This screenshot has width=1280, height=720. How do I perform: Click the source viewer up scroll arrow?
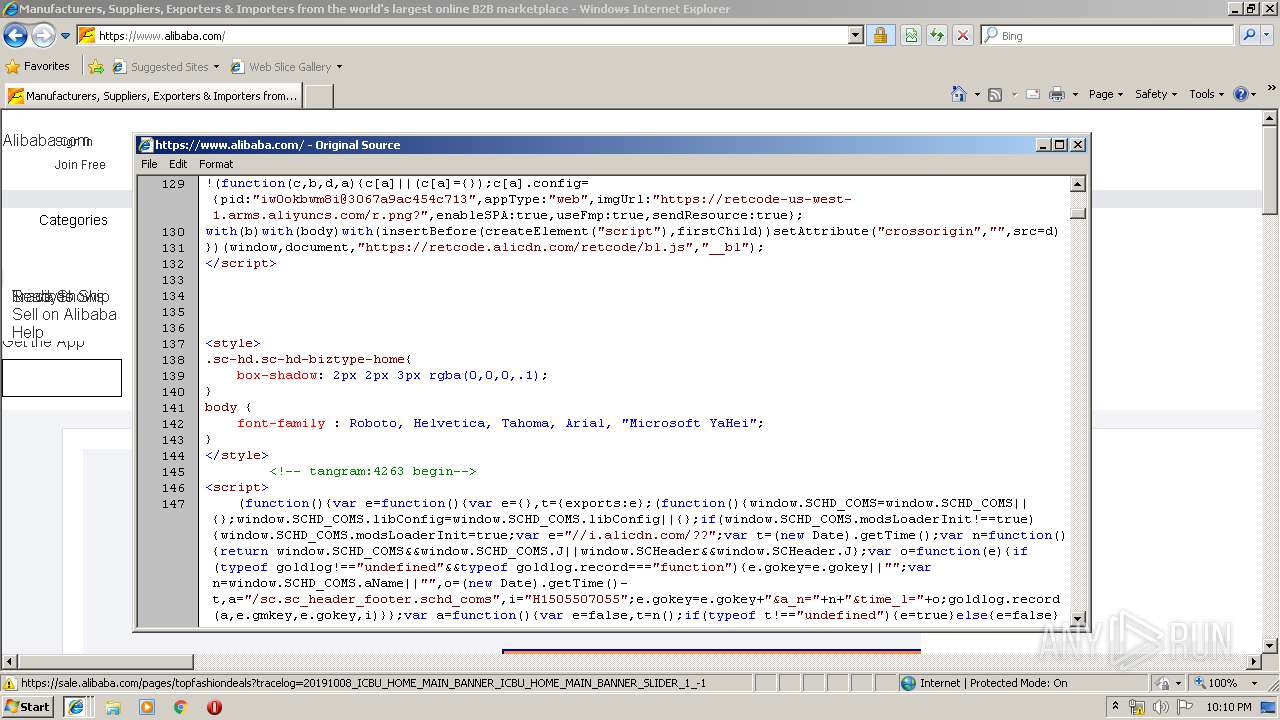(x=1078, y=184)
